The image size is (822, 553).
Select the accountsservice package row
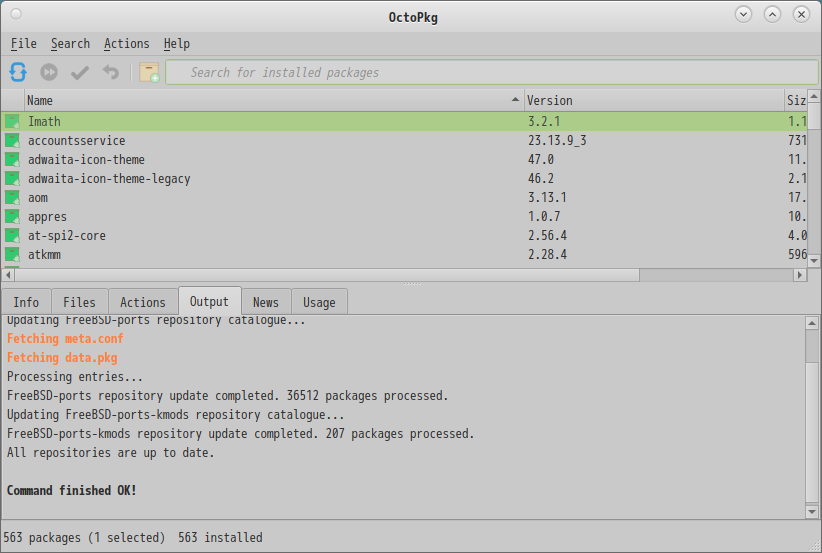pyautogui.click(x=404, y=140)
